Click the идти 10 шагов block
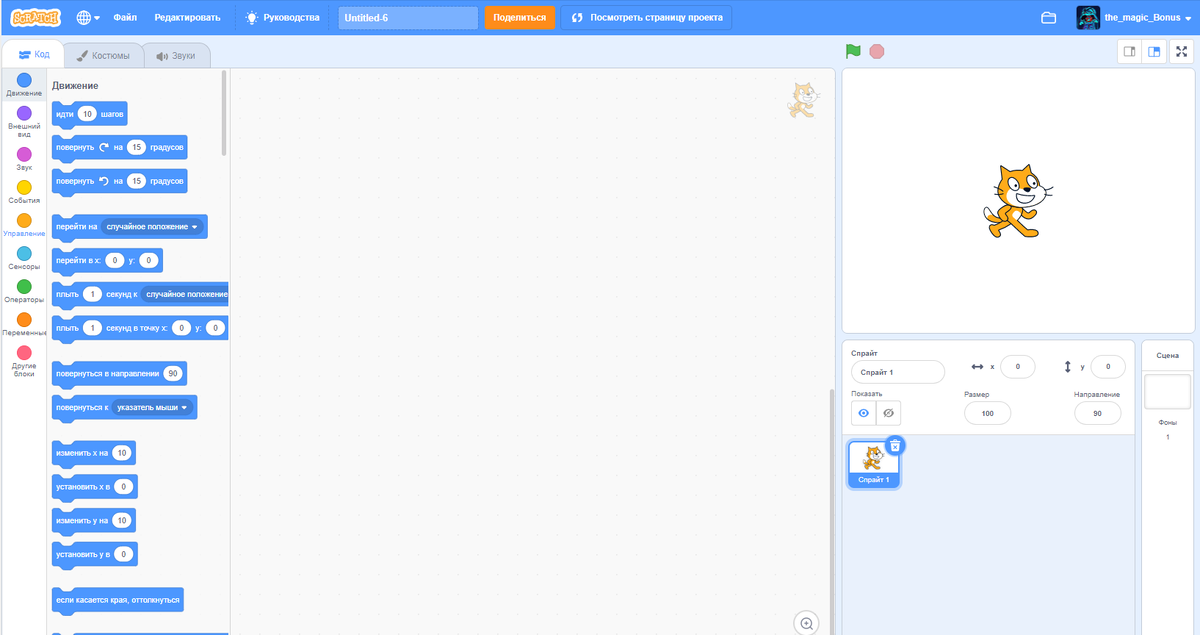Viewport: 1200px width, 635px height. [89, 114]
